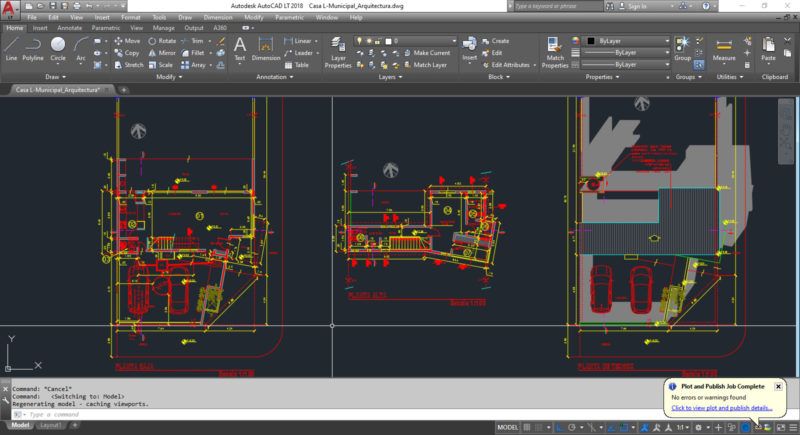
Task: Select the Measure utility
Action: click(724, 48)
